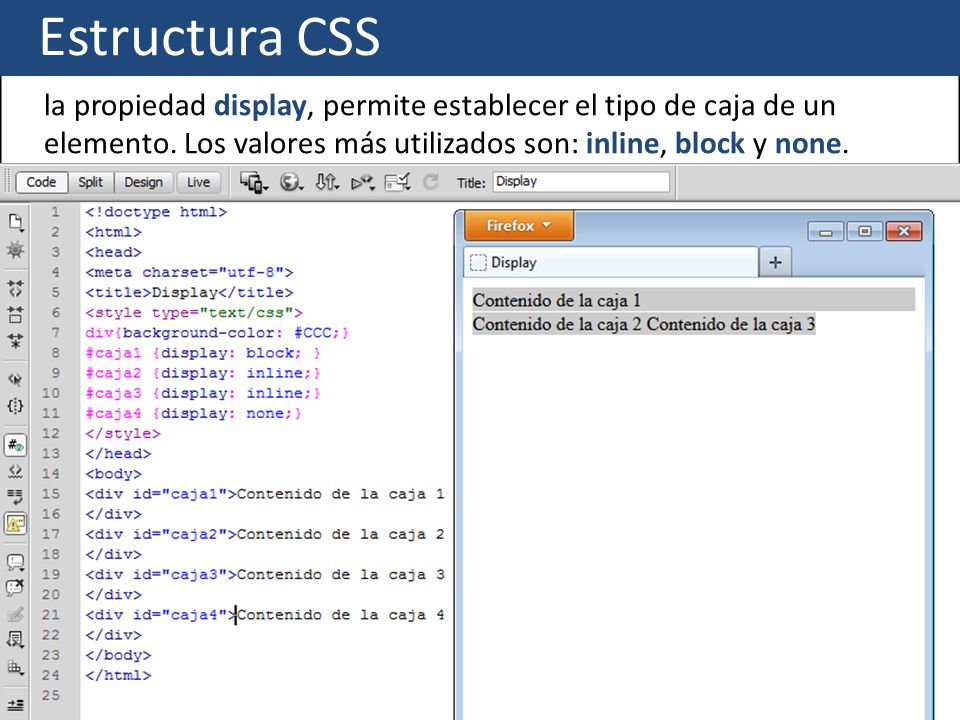960x720 pixels.
Task: Toggle Highlight Invalid Code
Action: (15, 472)
